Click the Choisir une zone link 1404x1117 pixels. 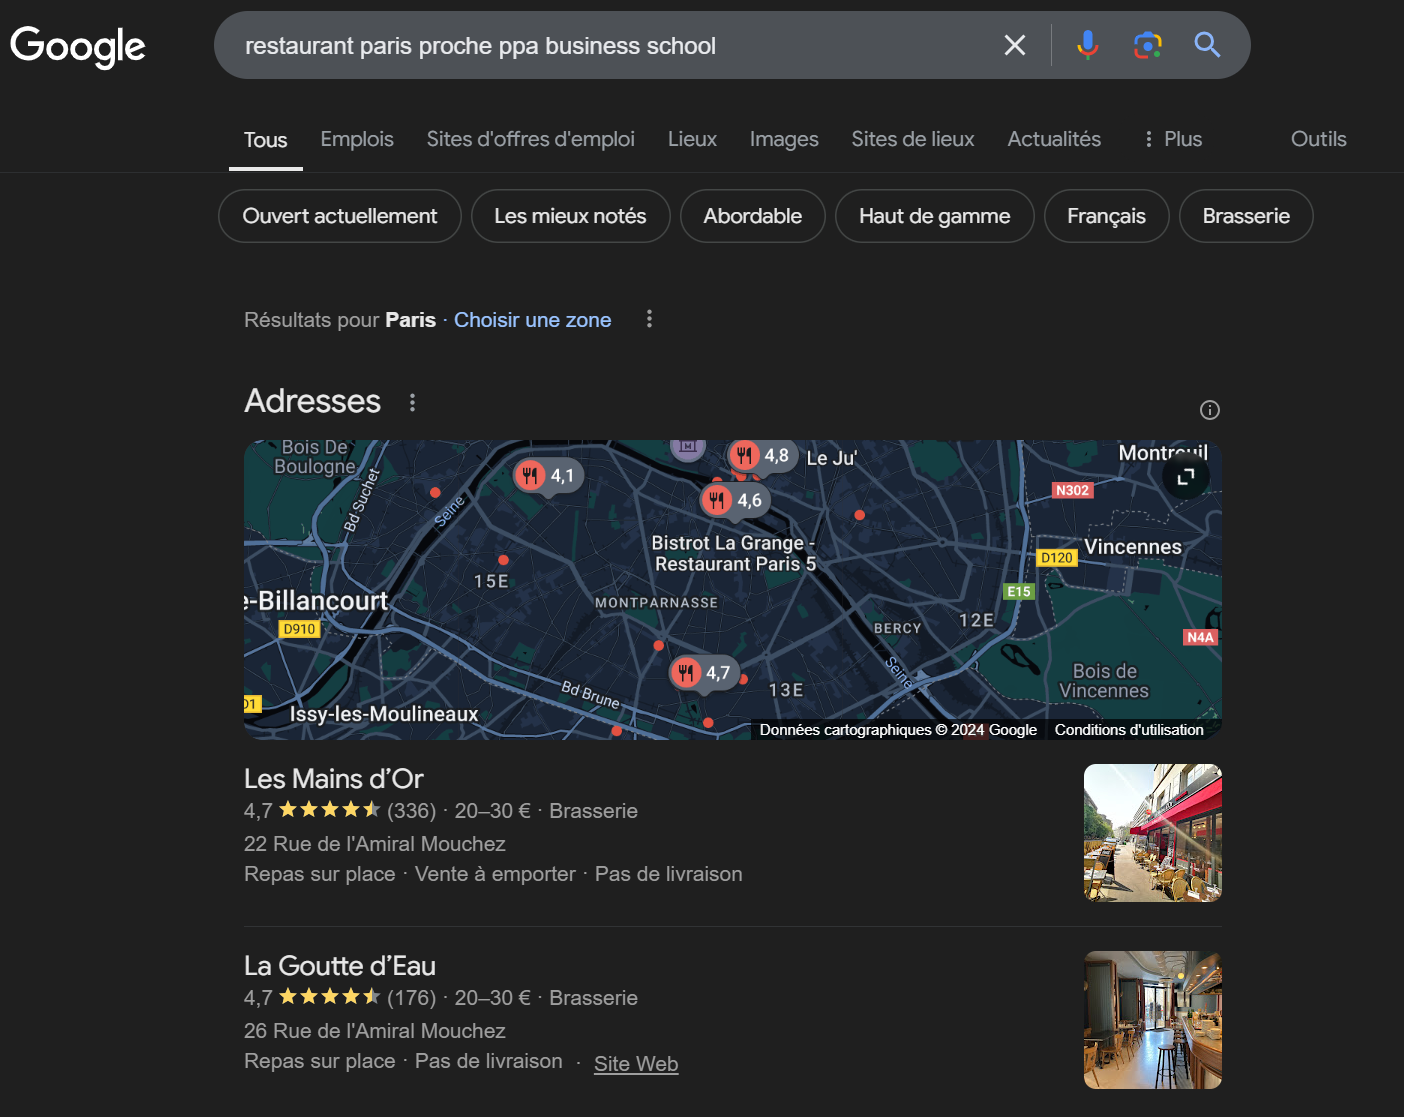pyautogui.click(x=532, y=320)
